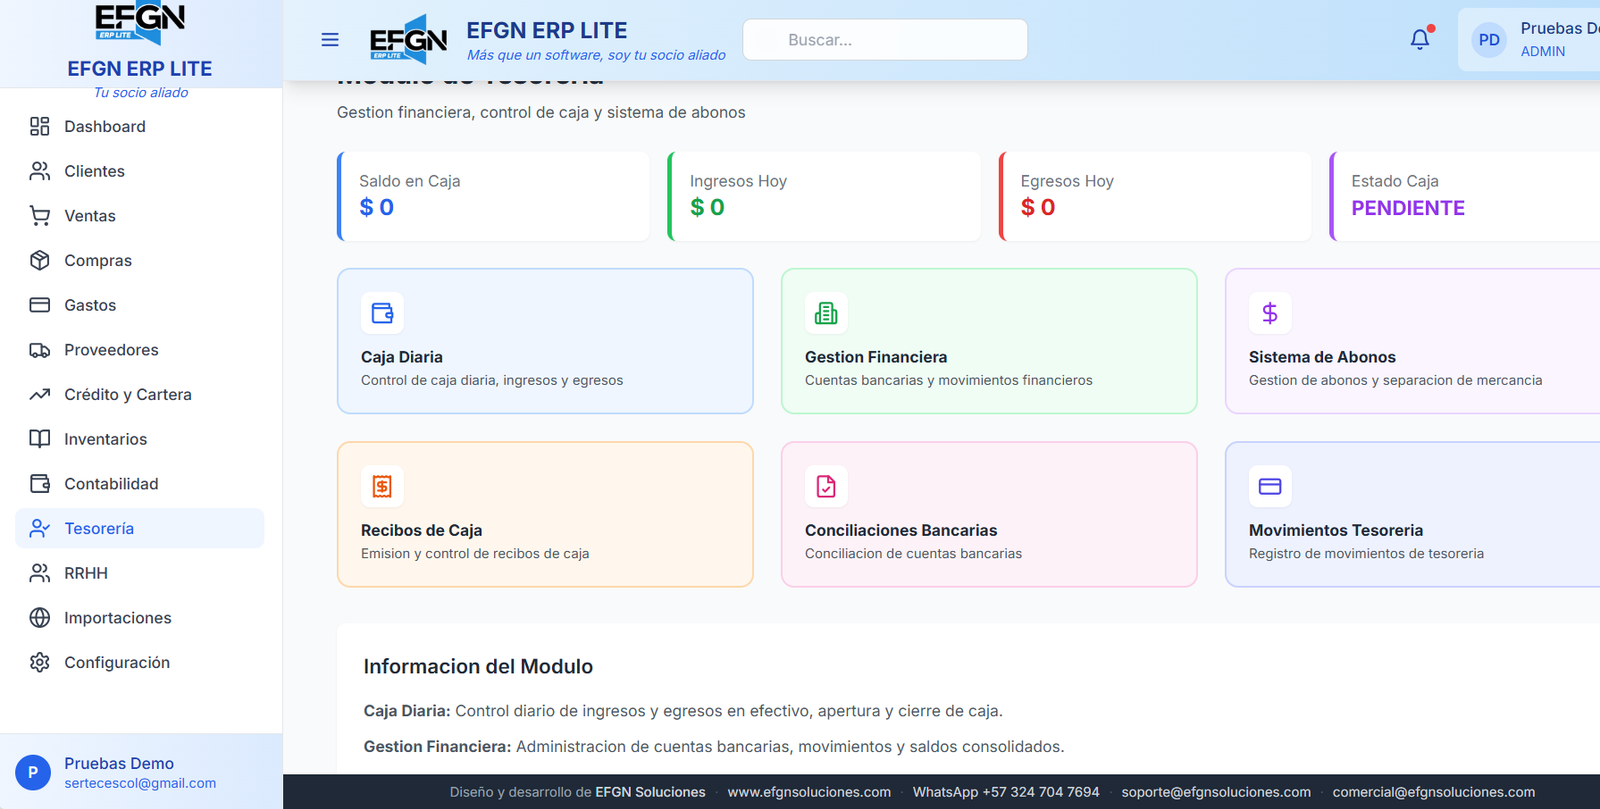Click the Buscar search field
Image resolution: width=1600 pixels, height=809 pixels.
coord(885,40)
